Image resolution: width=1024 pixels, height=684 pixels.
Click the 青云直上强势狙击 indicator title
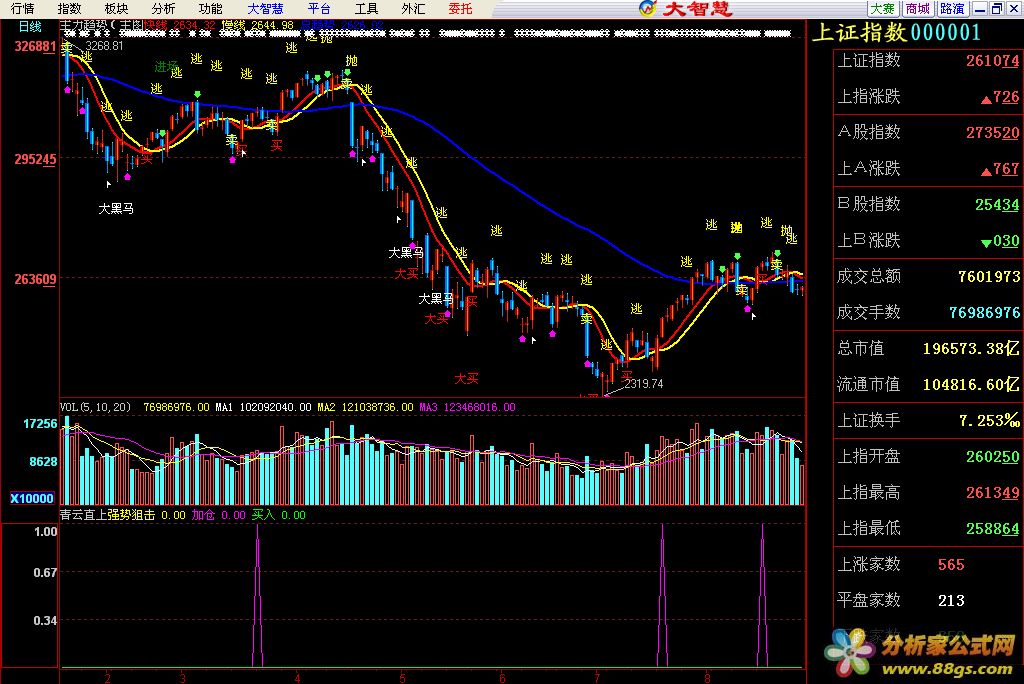pos(108,515)
